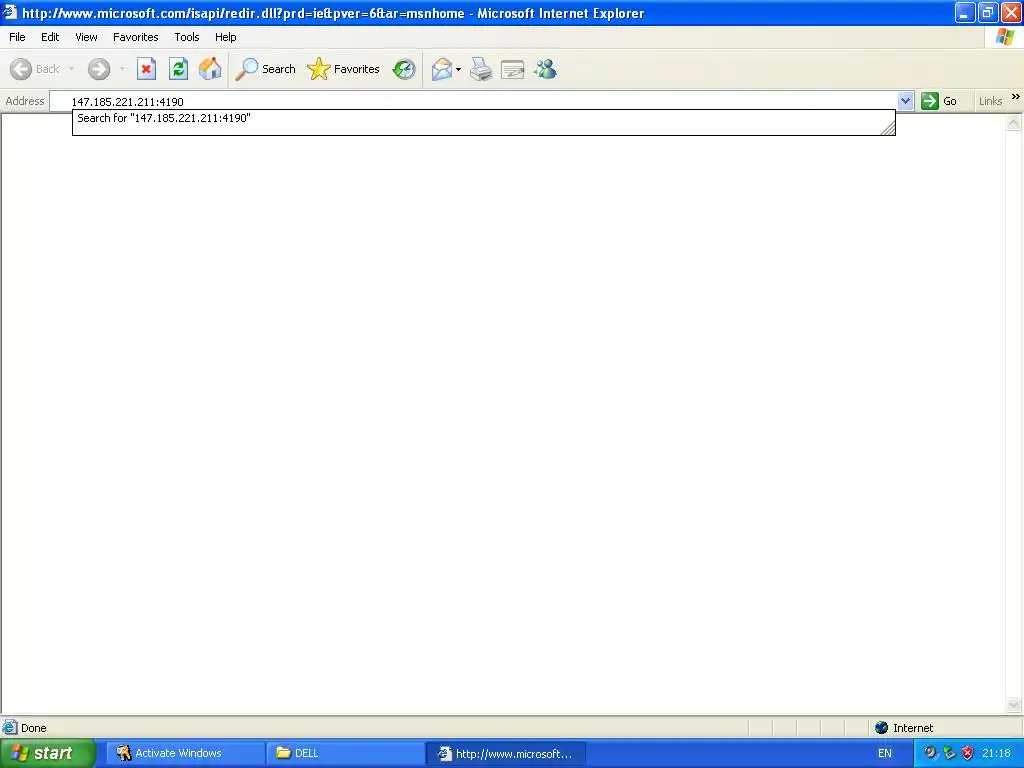The image size is (1024, 768).
Task: Click the Links toolbar label
Action: 990,101
